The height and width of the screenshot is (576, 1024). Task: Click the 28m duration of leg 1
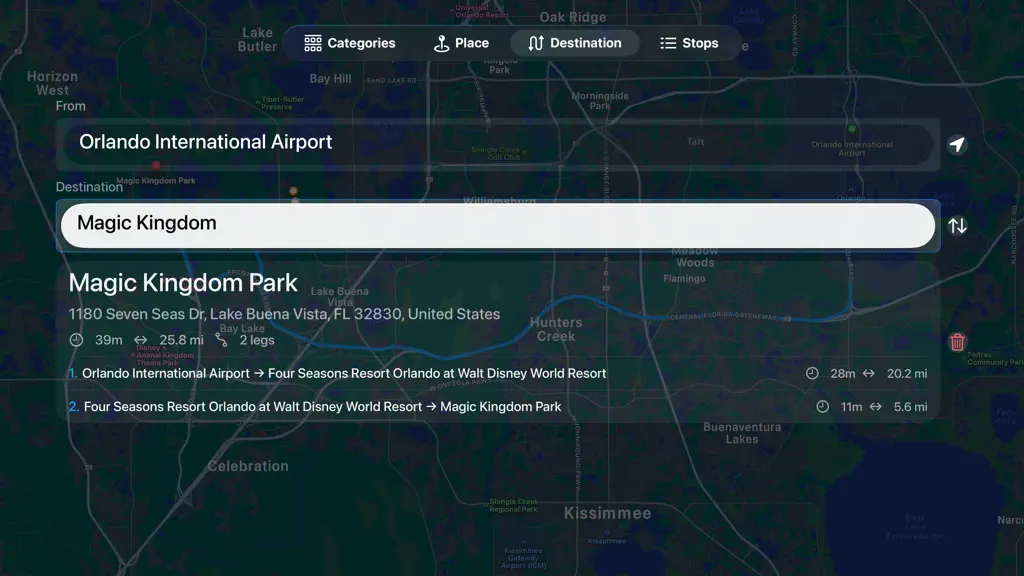click(x=842, y=374)
